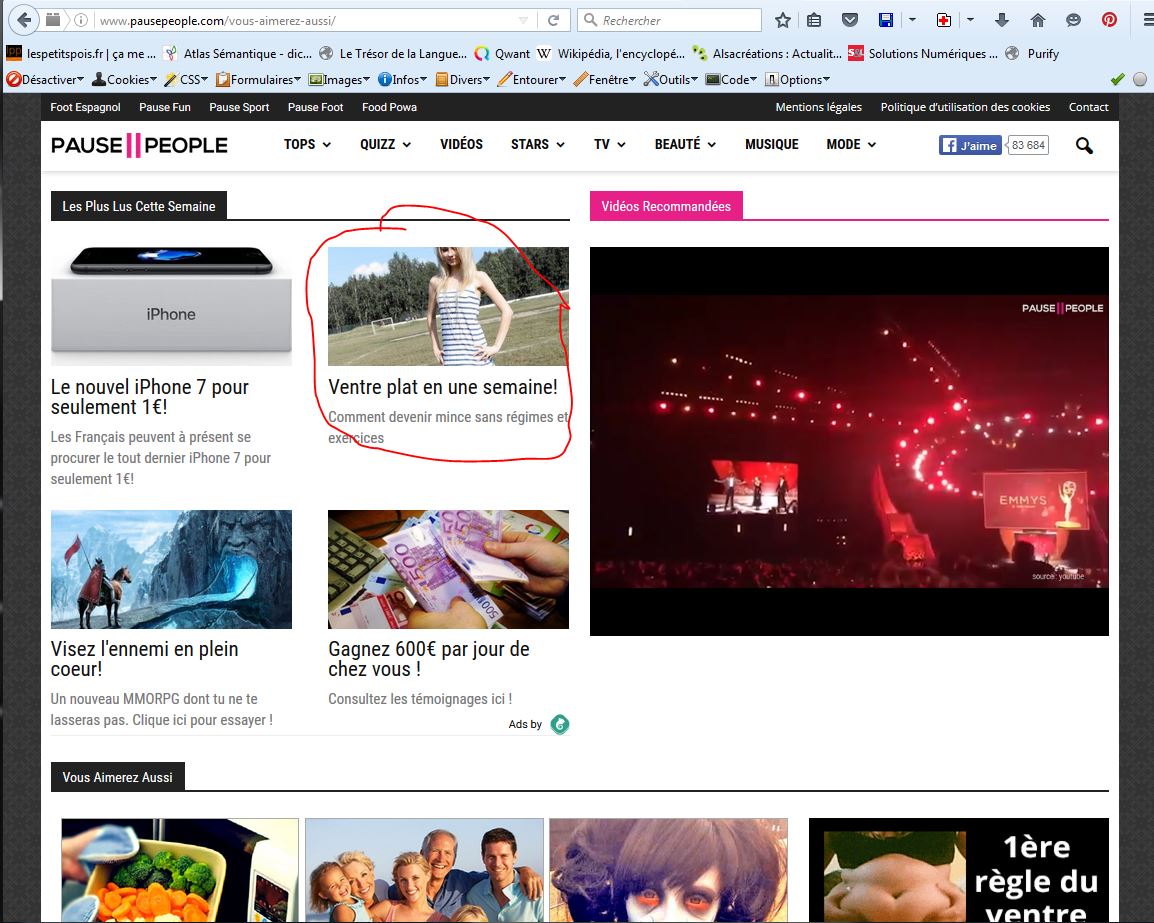Open the CSS developer toolbar menu
The width and height of the screenshot is (1154, 923).
pyautogui.click(x=187, y=80)
